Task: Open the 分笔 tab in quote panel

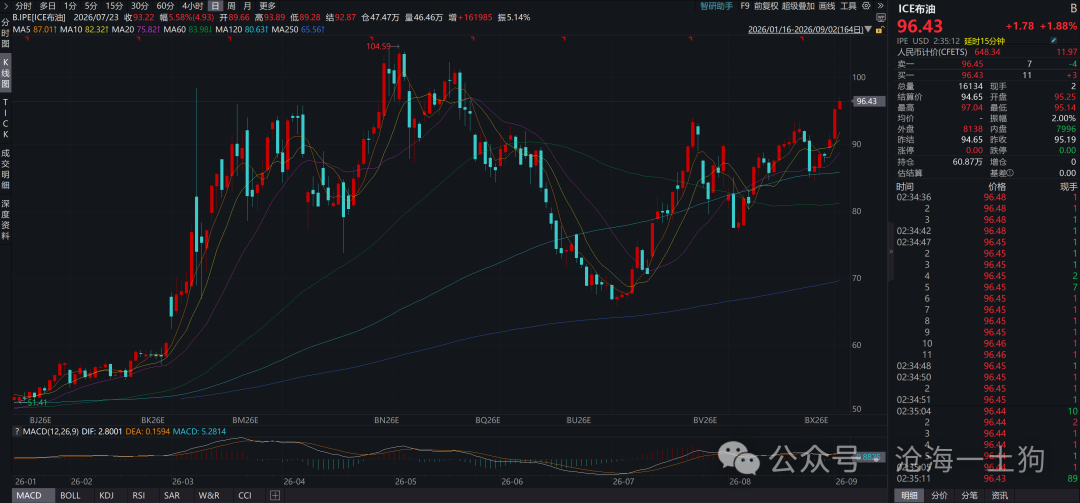Action: pos(970,495)
